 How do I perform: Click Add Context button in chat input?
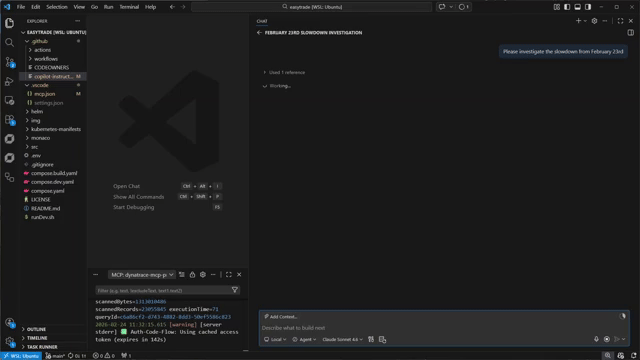tap(281, 317)
